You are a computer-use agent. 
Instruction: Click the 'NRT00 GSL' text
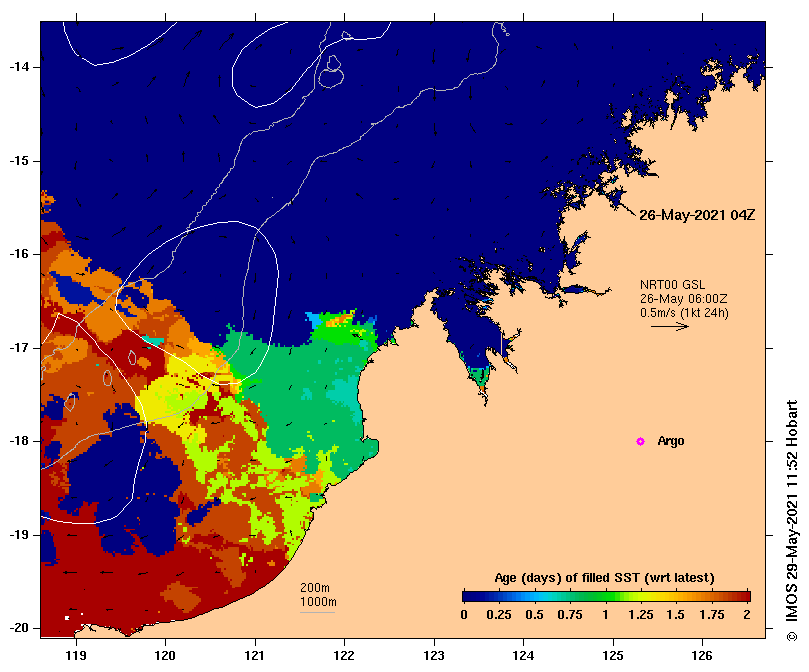pos(672,285)
